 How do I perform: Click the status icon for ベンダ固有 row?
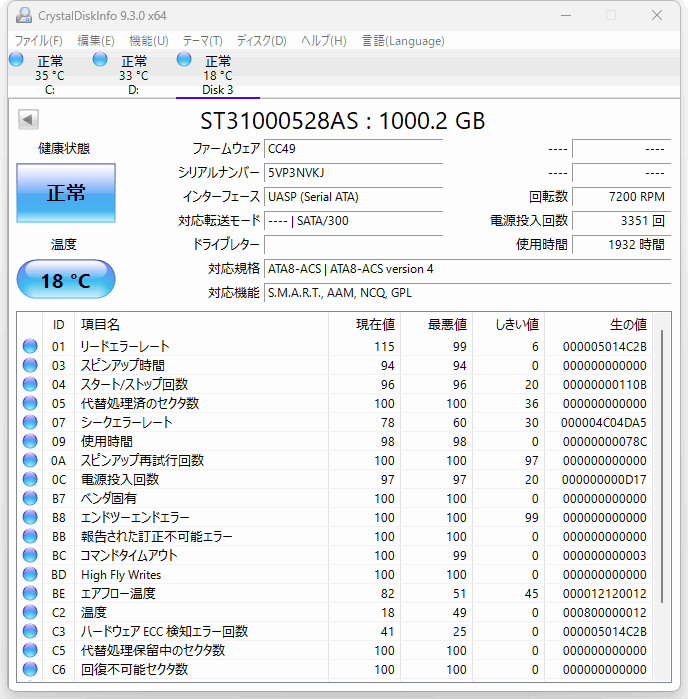tap(30, 498)
